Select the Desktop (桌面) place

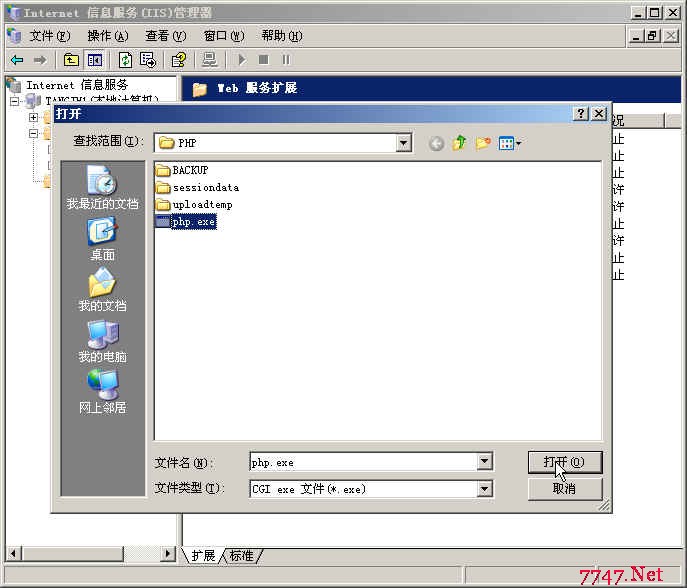coord(103,239)
